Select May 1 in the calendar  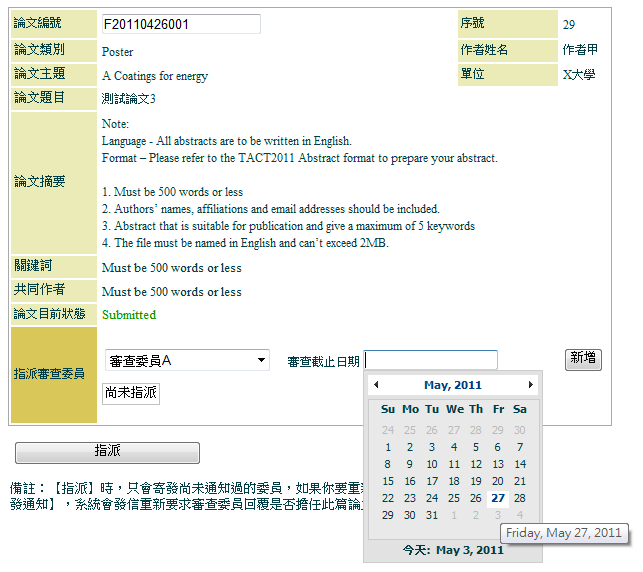388,447
